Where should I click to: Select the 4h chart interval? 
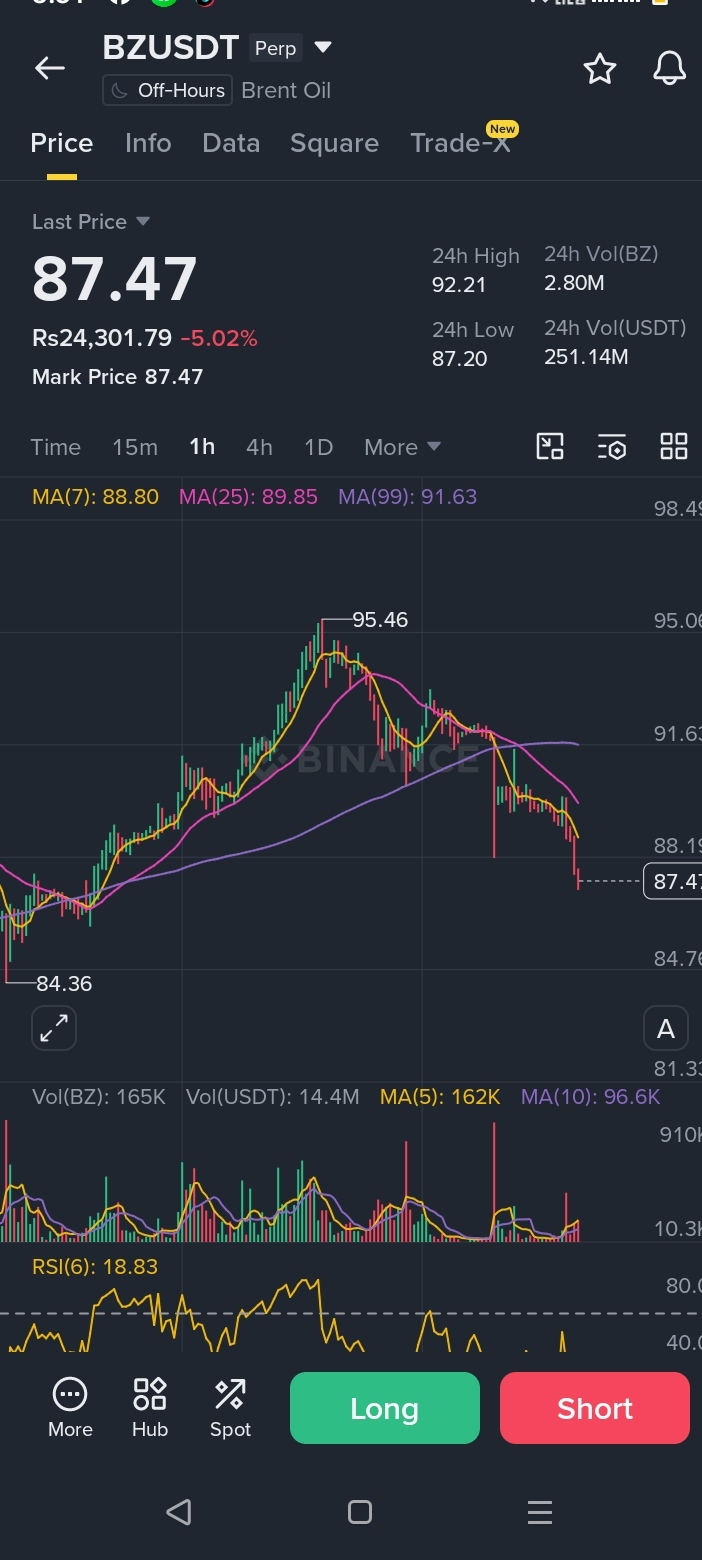259,447
